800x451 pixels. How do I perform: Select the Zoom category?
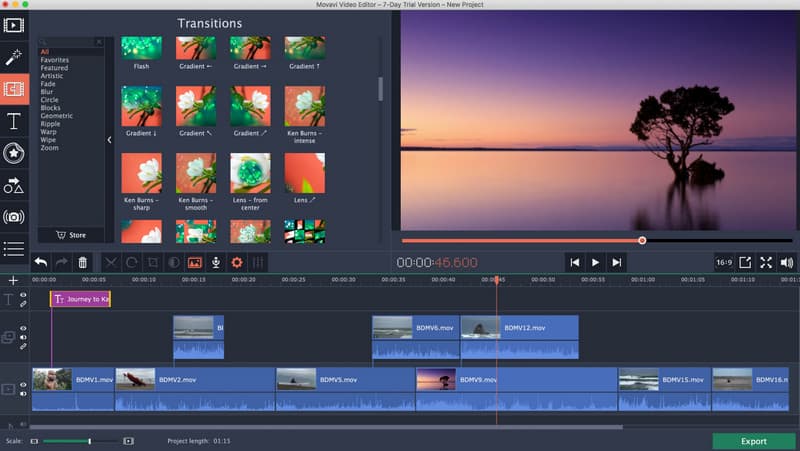(x=49, y=148)
